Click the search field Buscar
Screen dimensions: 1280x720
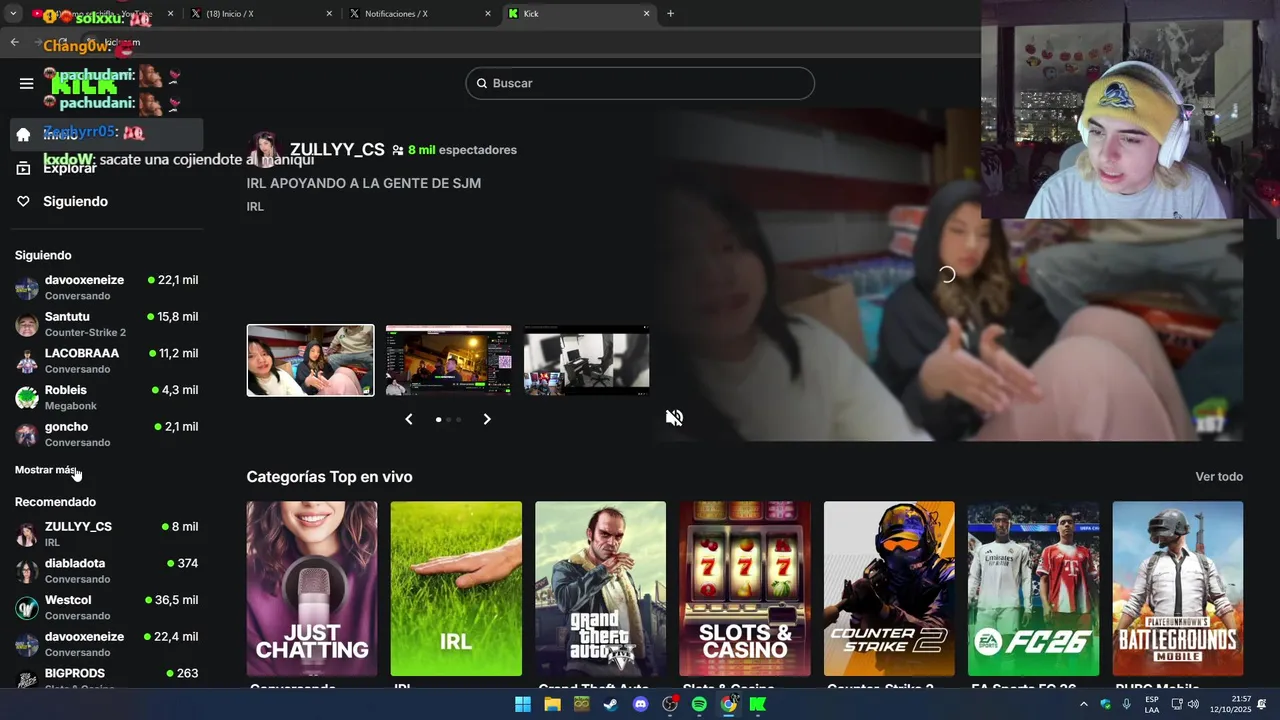(640, 83)
